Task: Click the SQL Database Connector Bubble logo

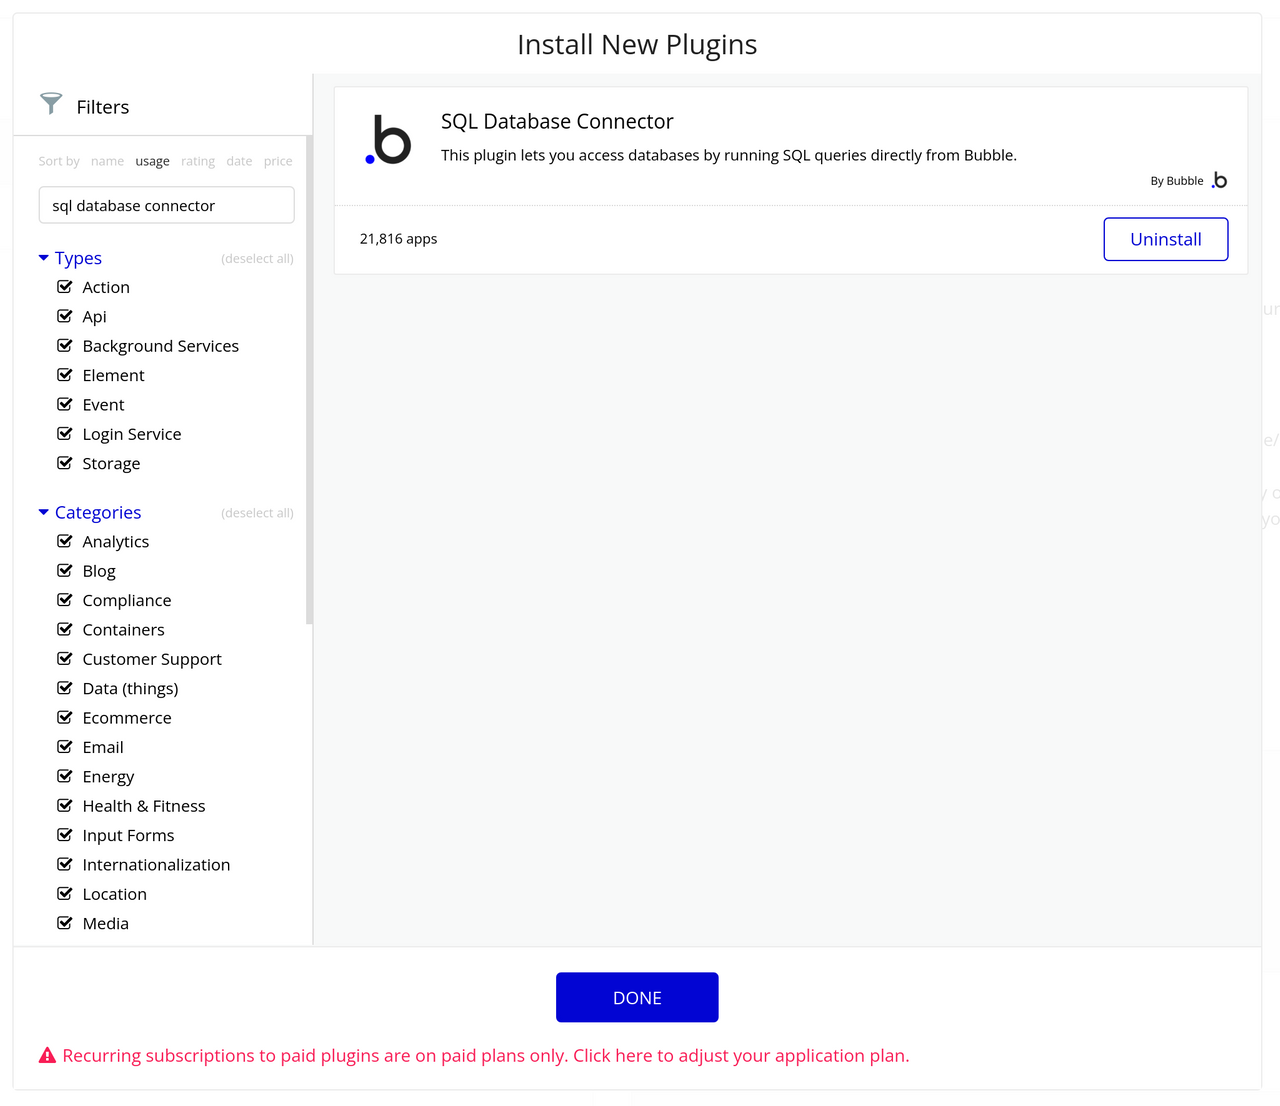Action: tap(388, 140)
